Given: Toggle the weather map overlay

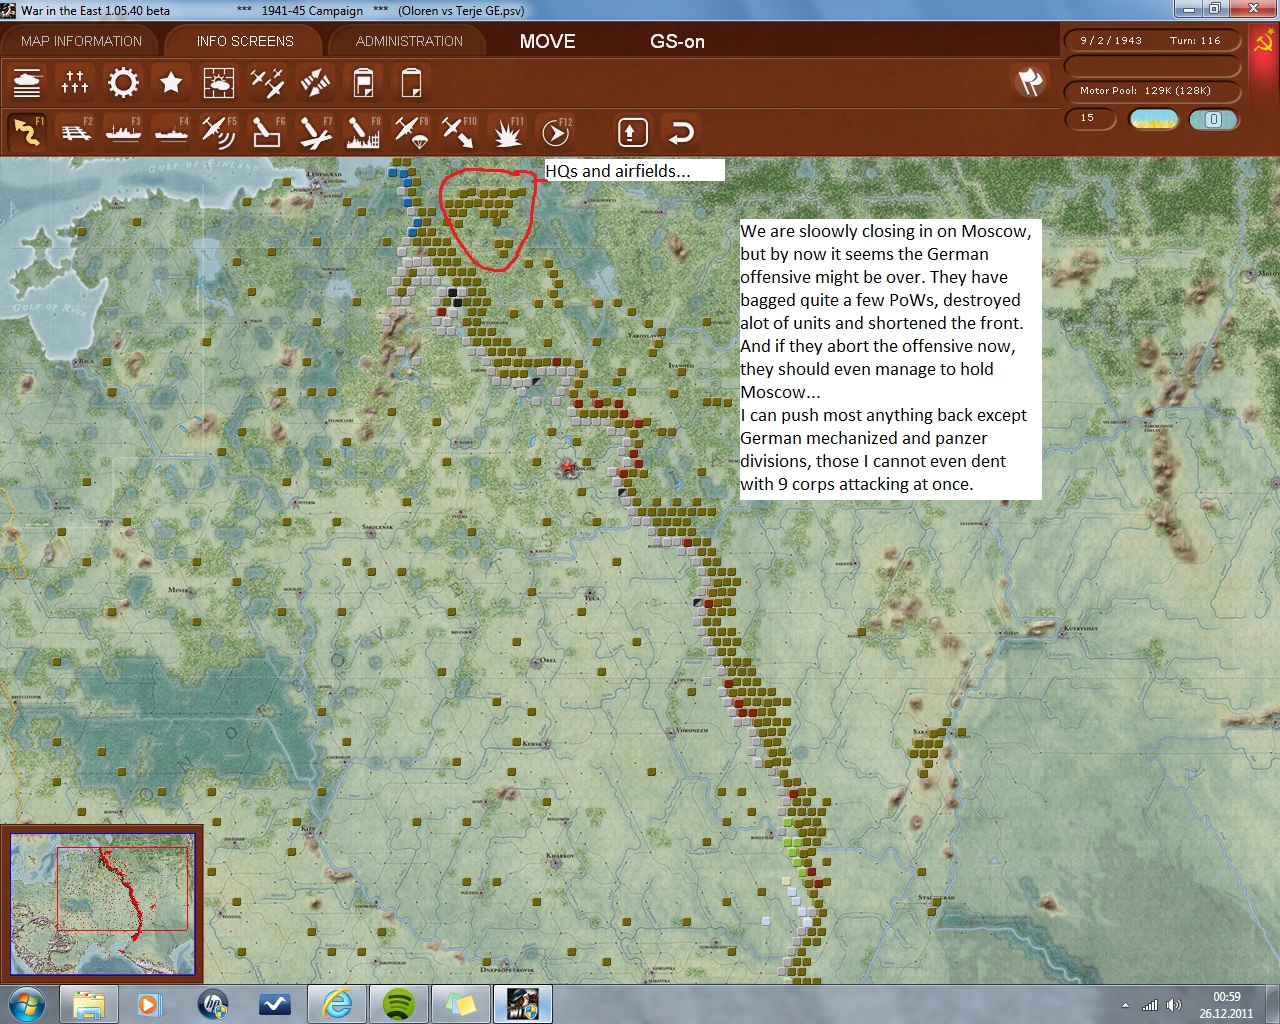Looking at the screenshot, I should point(219,82).
